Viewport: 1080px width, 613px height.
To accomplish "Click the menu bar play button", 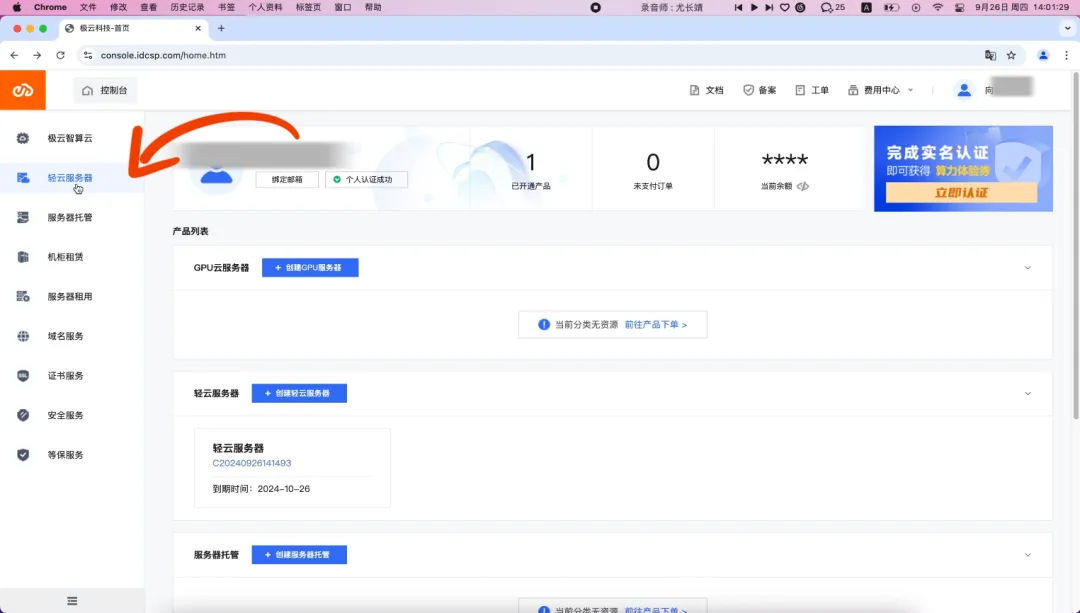I will pos(754,7).
